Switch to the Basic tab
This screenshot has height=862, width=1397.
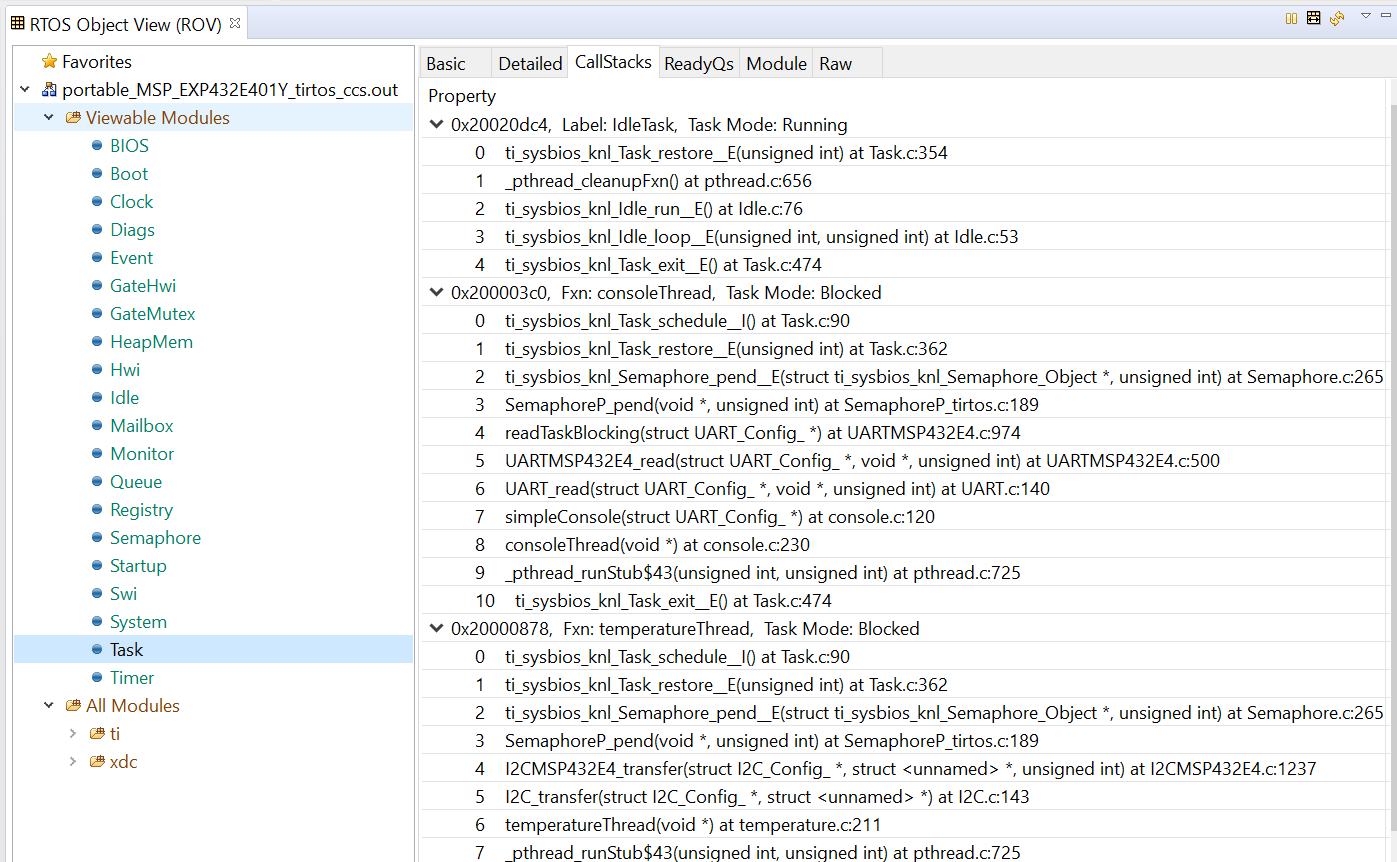(x=455, y=63)
